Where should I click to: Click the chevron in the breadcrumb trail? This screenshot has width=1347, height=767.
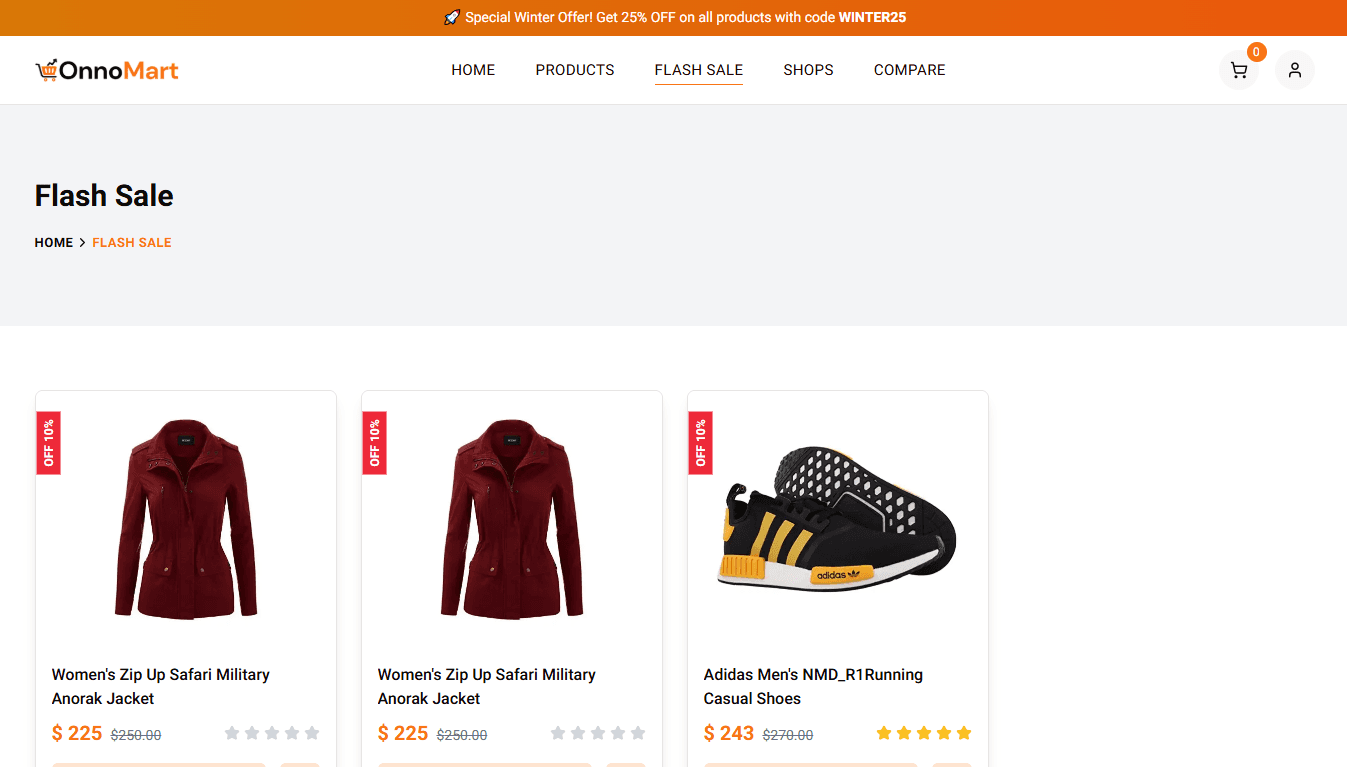pos(83,242)
